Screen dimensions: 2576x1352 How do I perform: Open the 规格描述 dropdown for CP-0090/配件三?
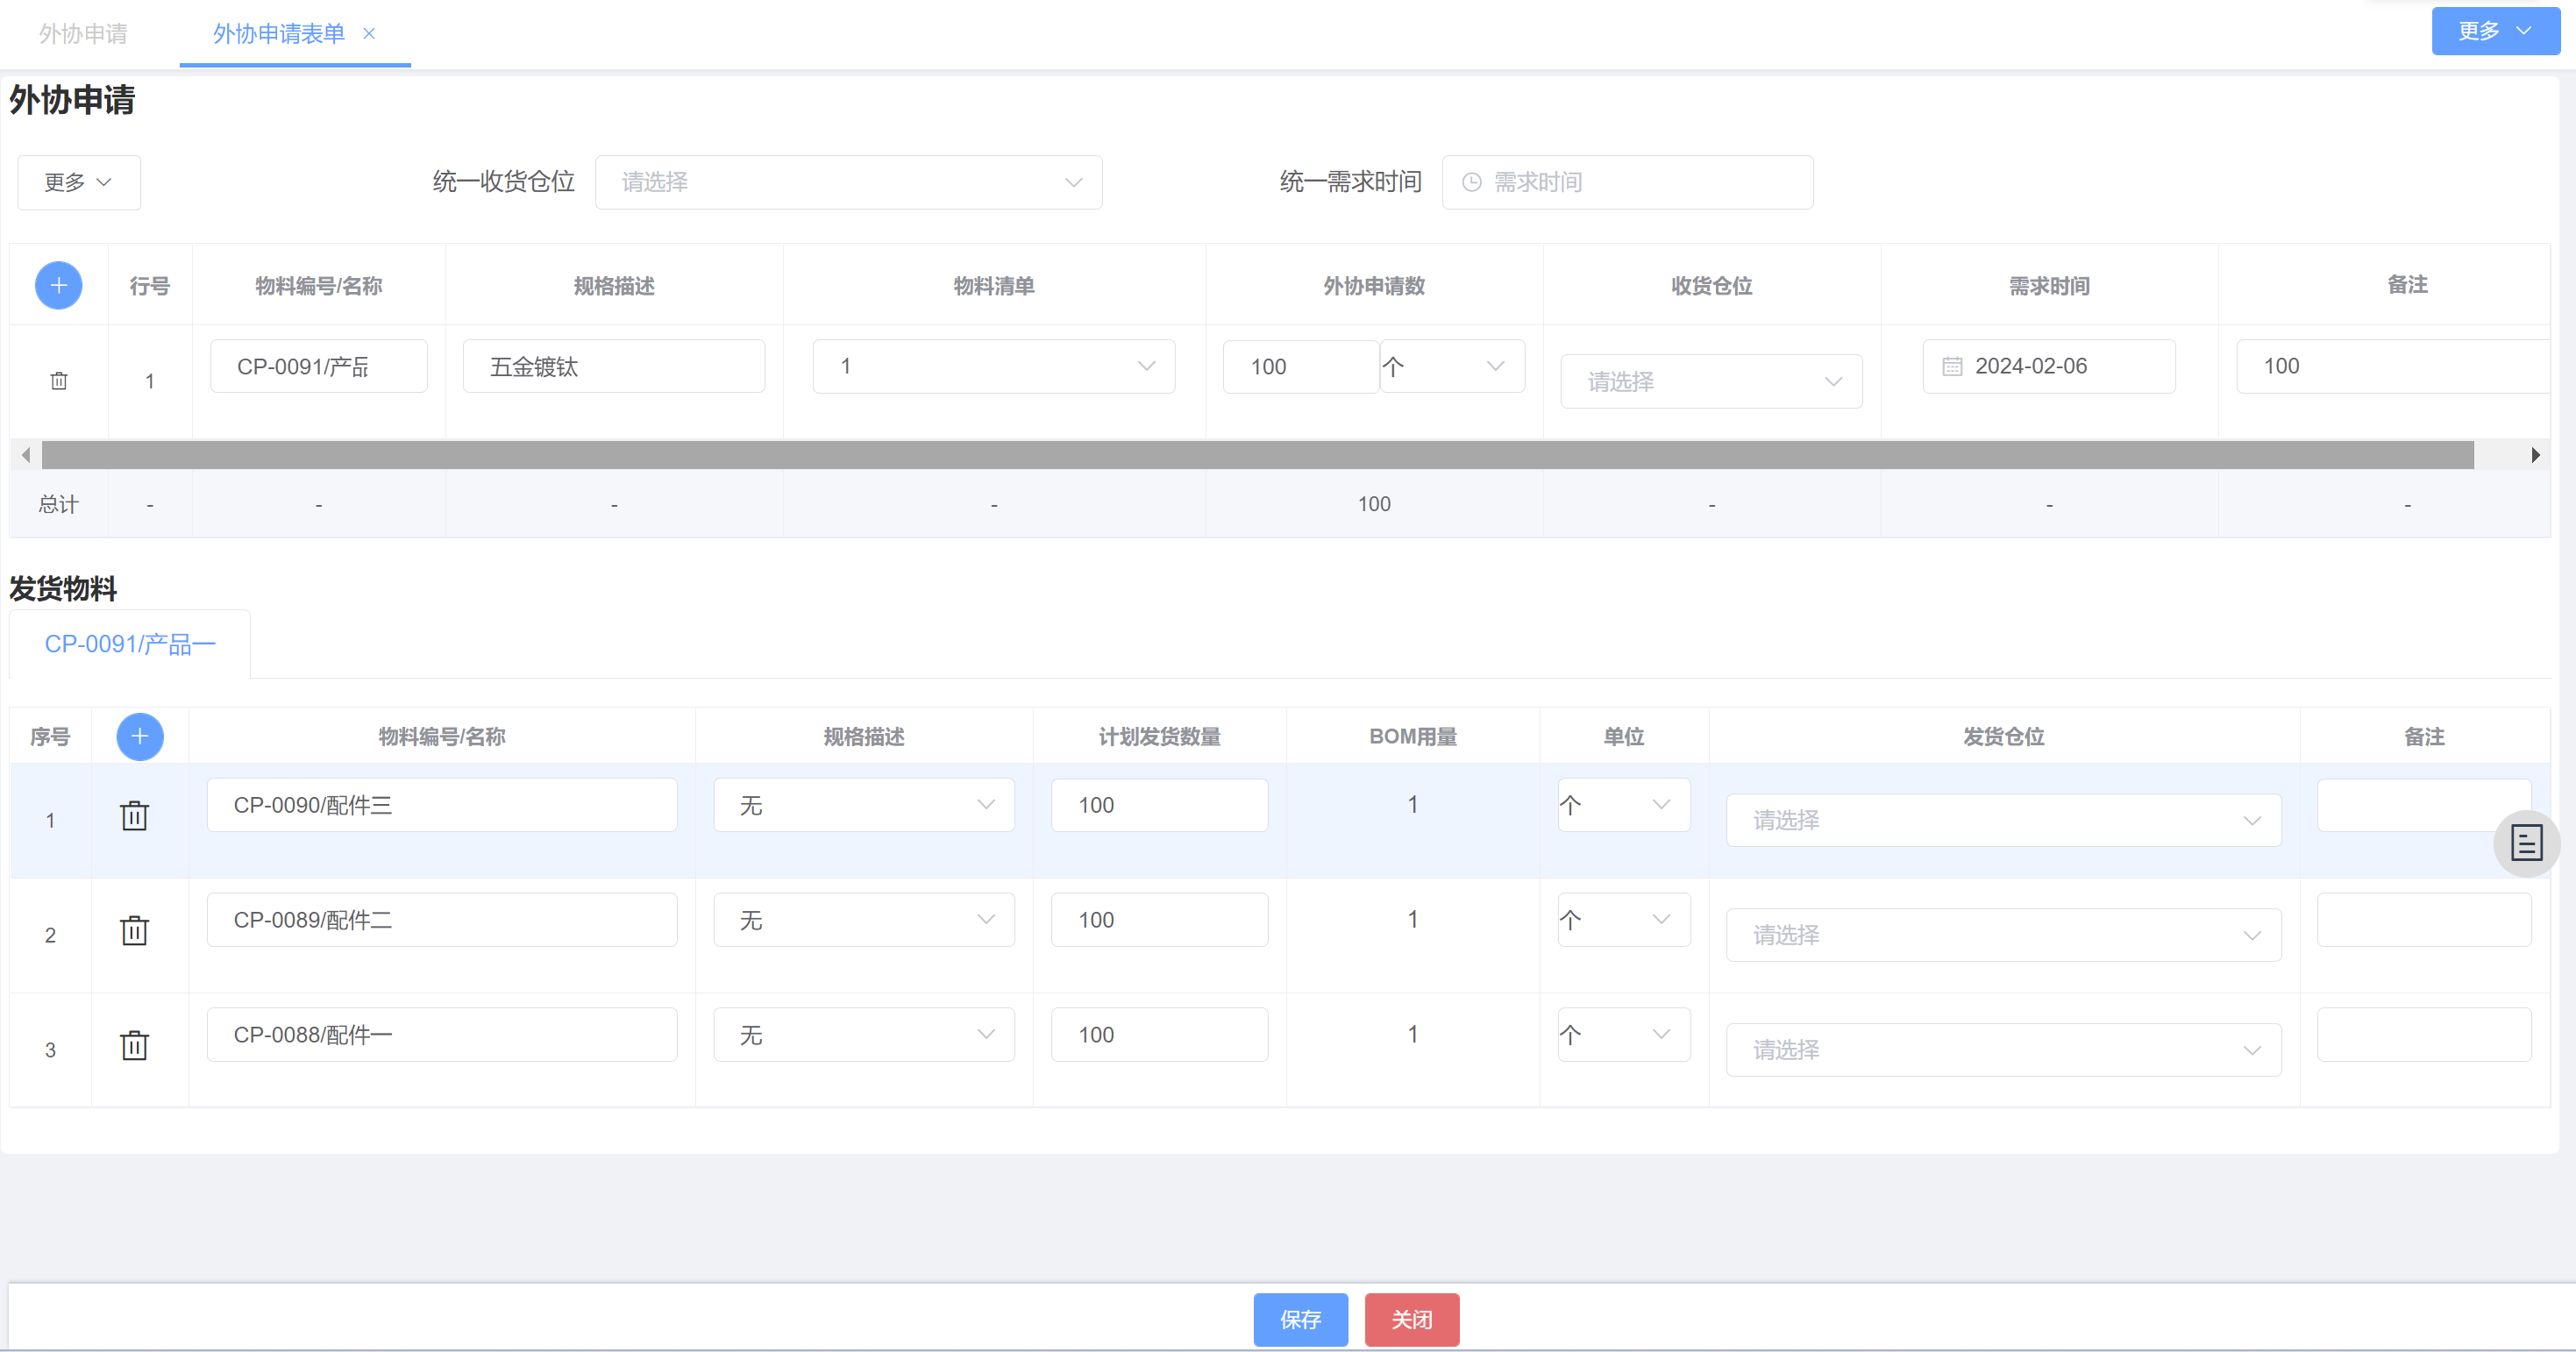click(864, 805)
